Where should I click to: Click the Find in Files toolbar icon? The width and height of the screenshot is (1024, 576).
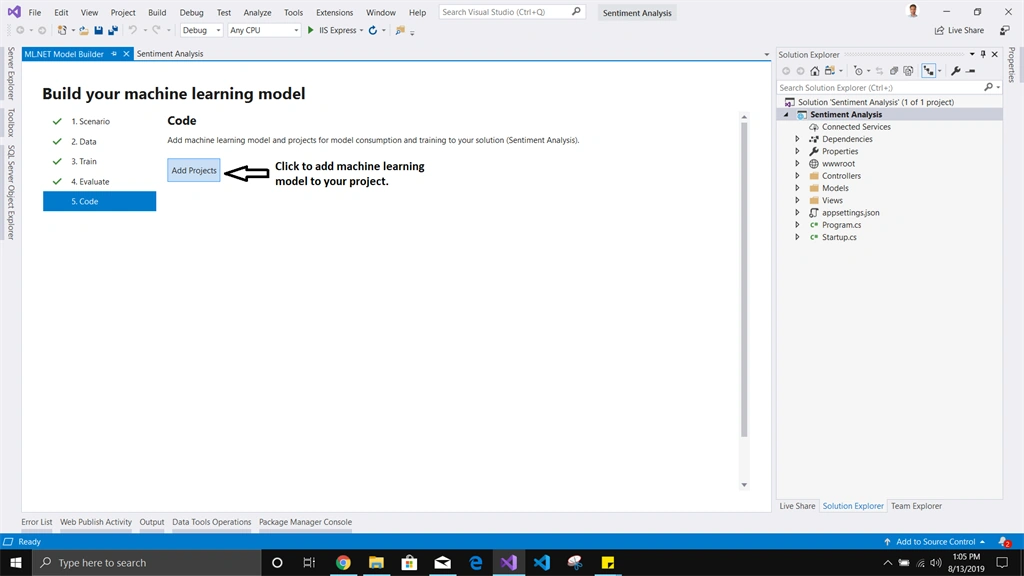(400, 30)
